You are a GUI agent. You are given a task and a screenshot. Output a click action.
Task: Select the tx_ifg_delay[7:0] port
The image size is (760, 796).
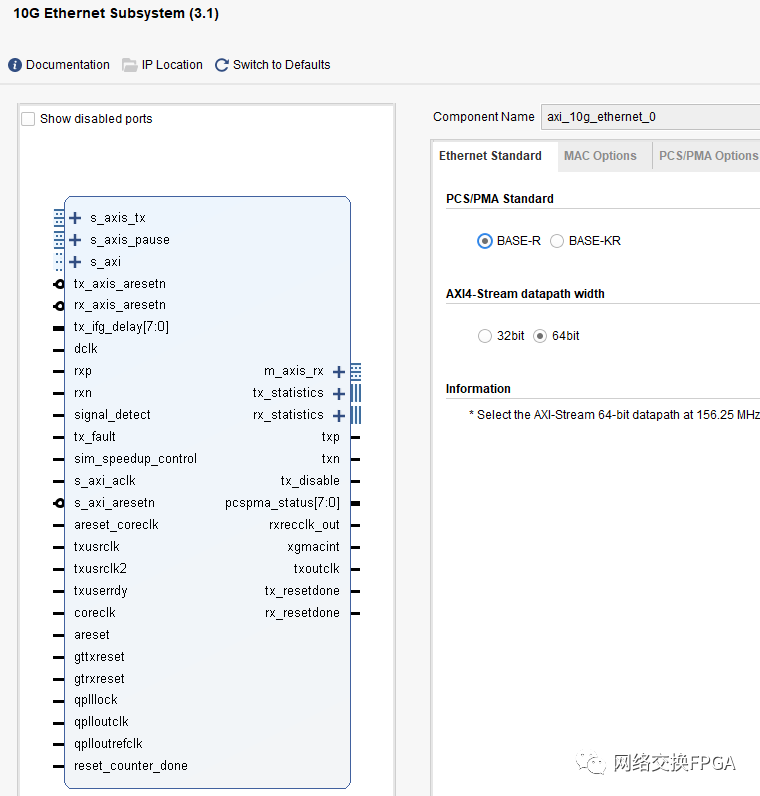(x=121, y=326)
